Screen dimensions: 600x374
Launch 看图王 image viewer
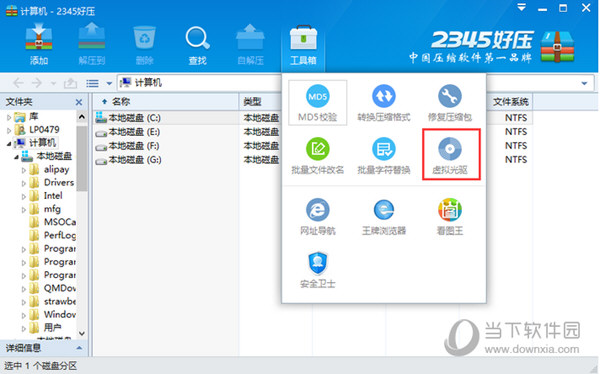click(450, 217)
